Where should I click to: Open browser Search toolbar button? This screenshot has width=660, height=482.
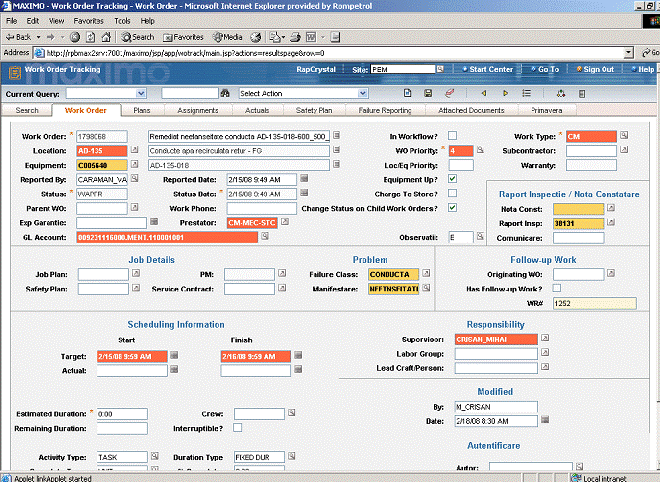(138, 37)
